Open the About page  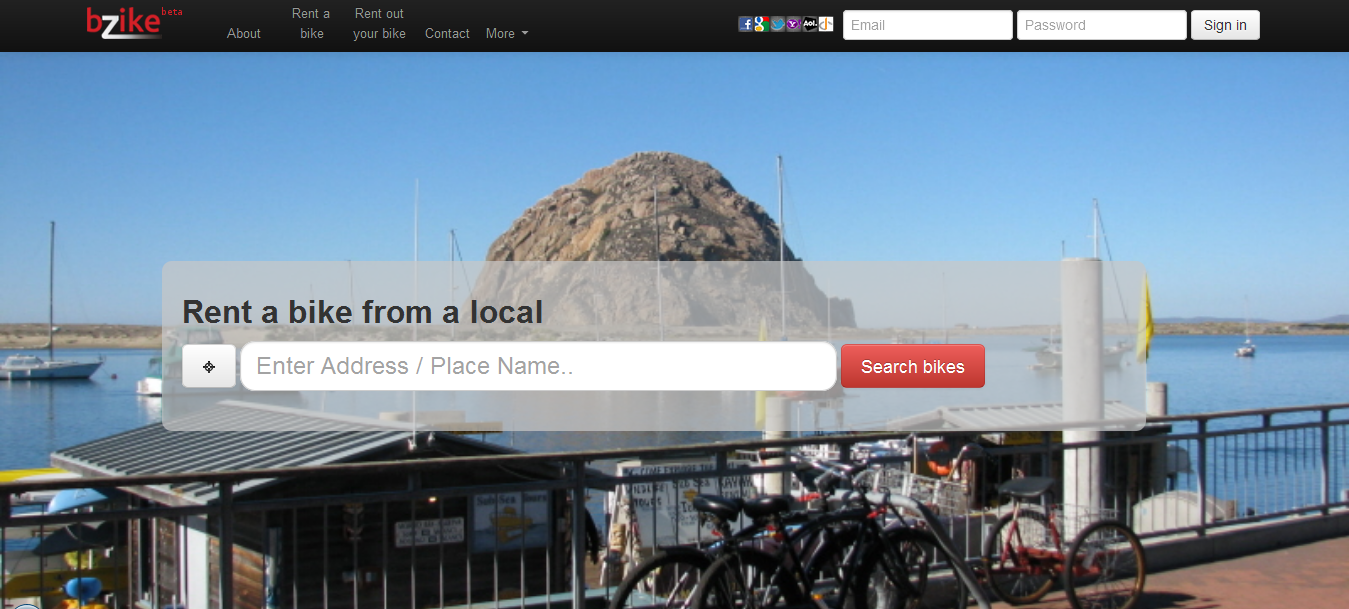pos(243,33)
